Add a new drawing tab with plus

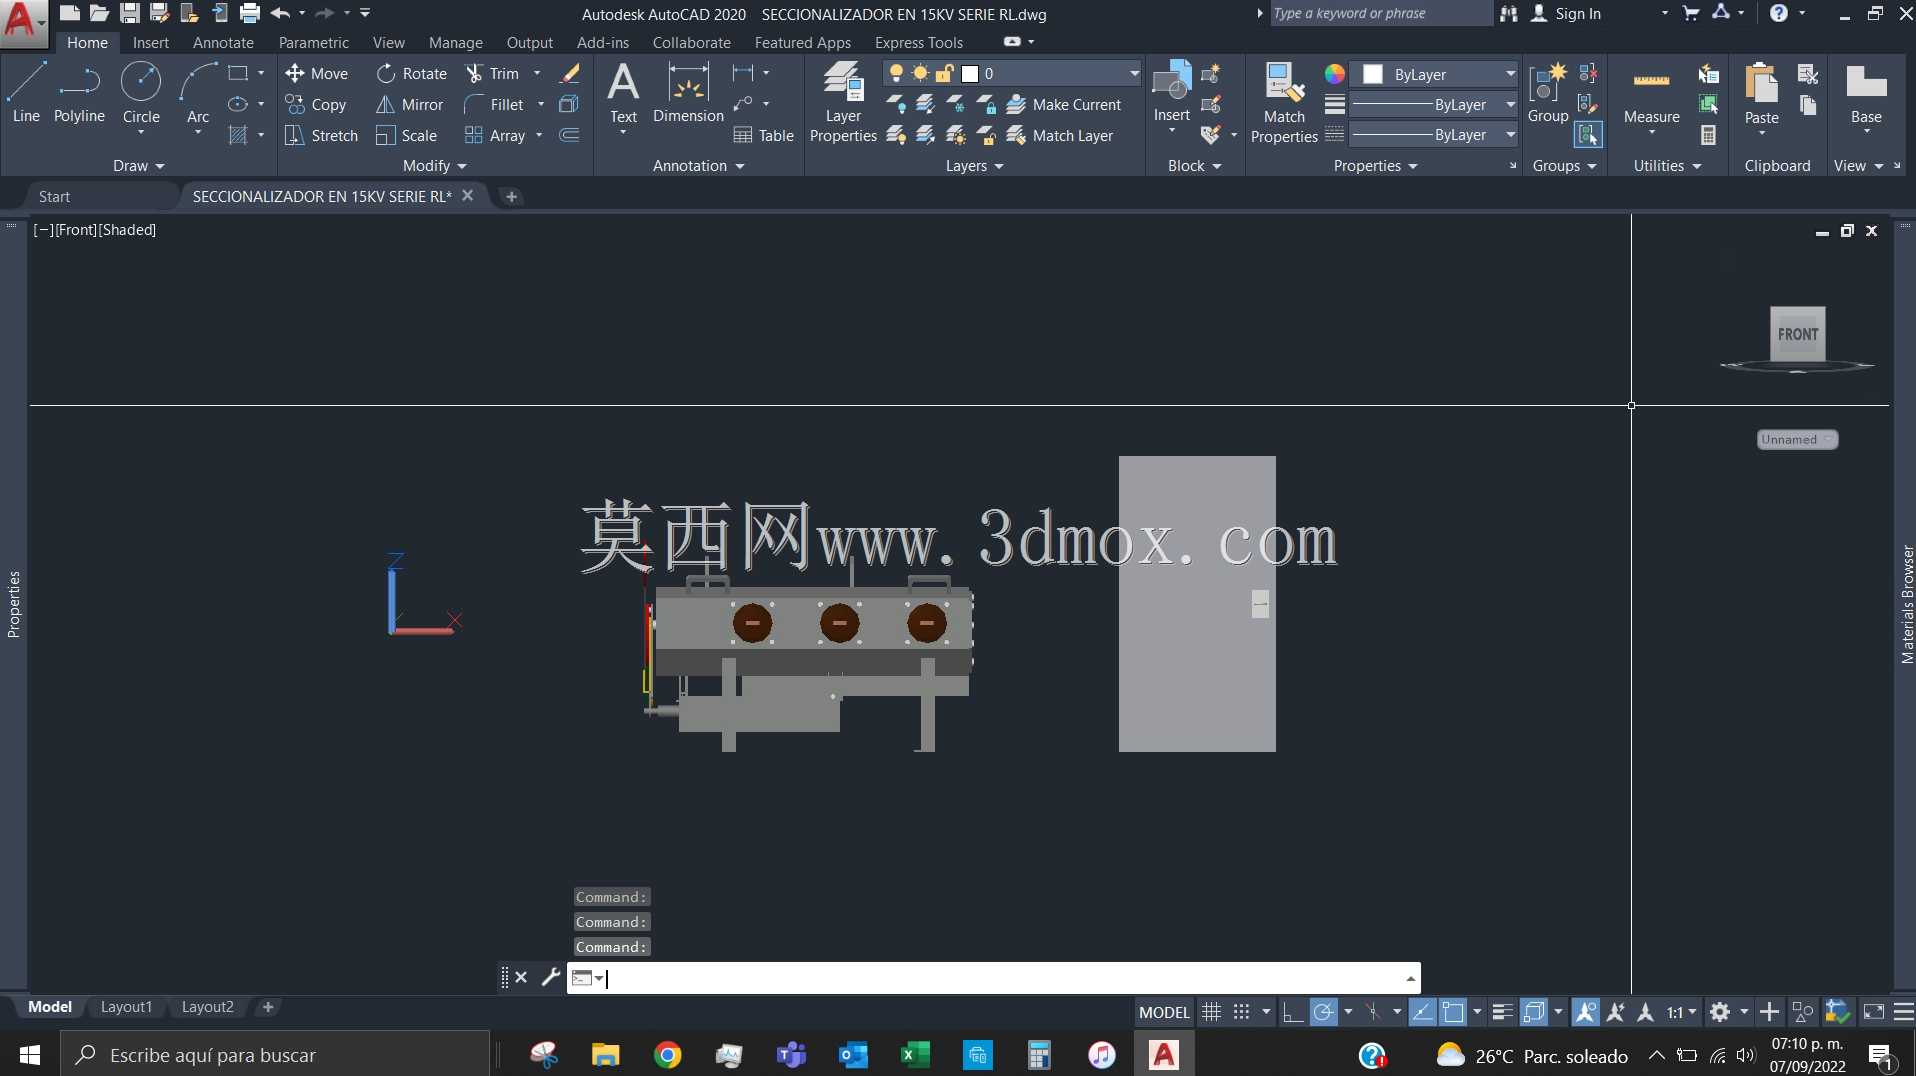click(x=511, y=196)
